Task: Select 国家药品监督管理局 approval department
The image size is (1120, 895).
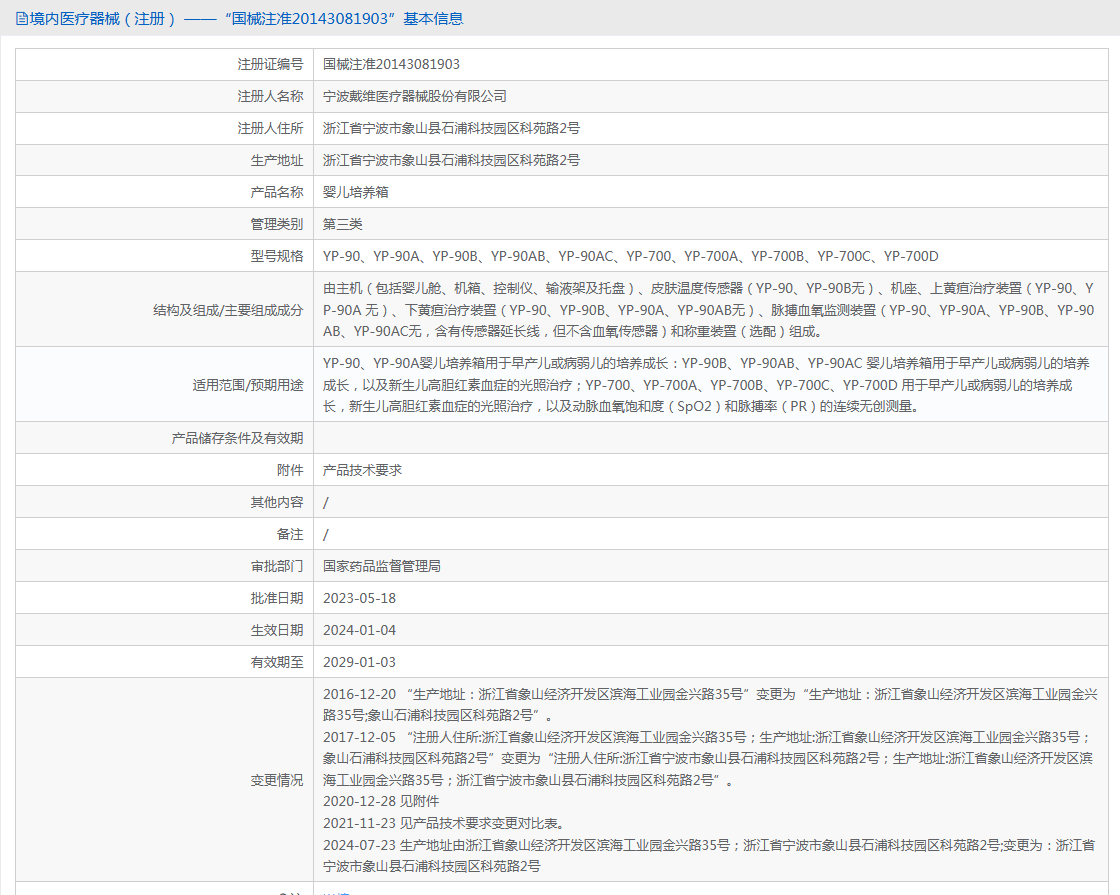Action: click(x=382, y=566)
